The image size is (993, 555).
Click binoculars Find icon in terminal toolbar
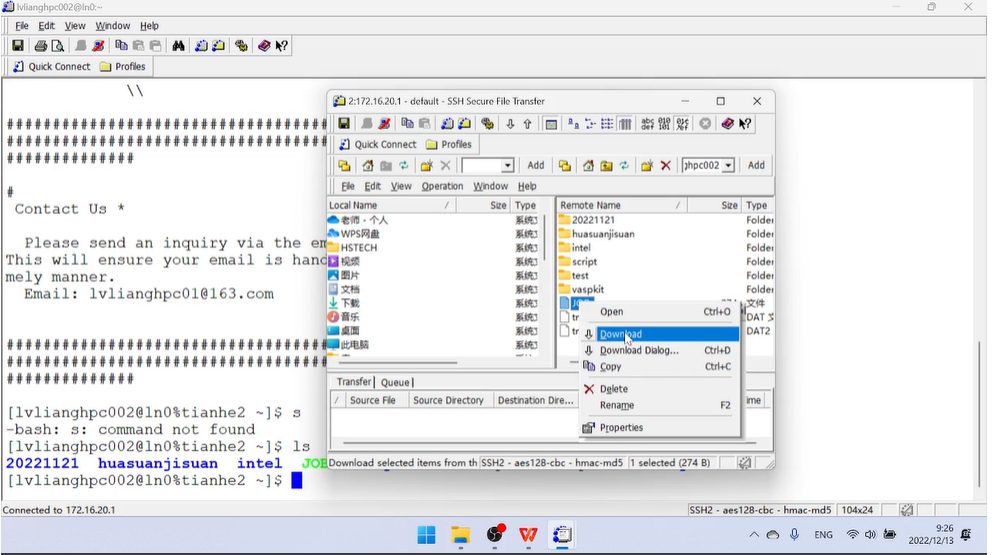point(179,46)
